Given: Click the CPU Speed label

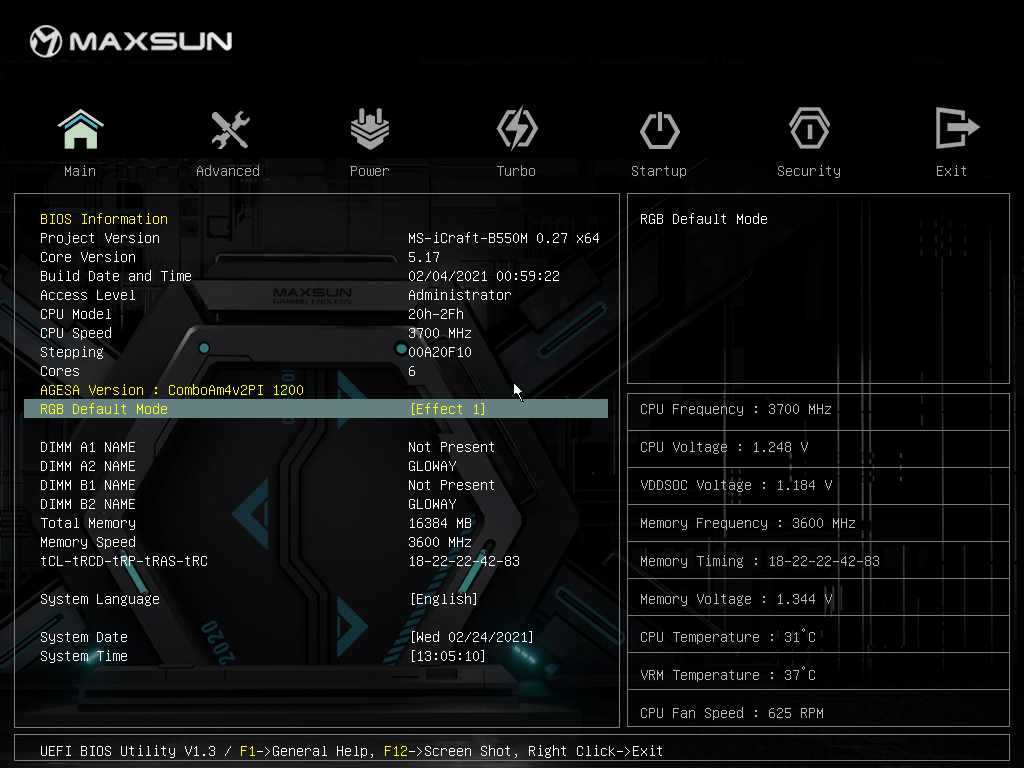Looking at the screenshot, I should tap(76, 332).
